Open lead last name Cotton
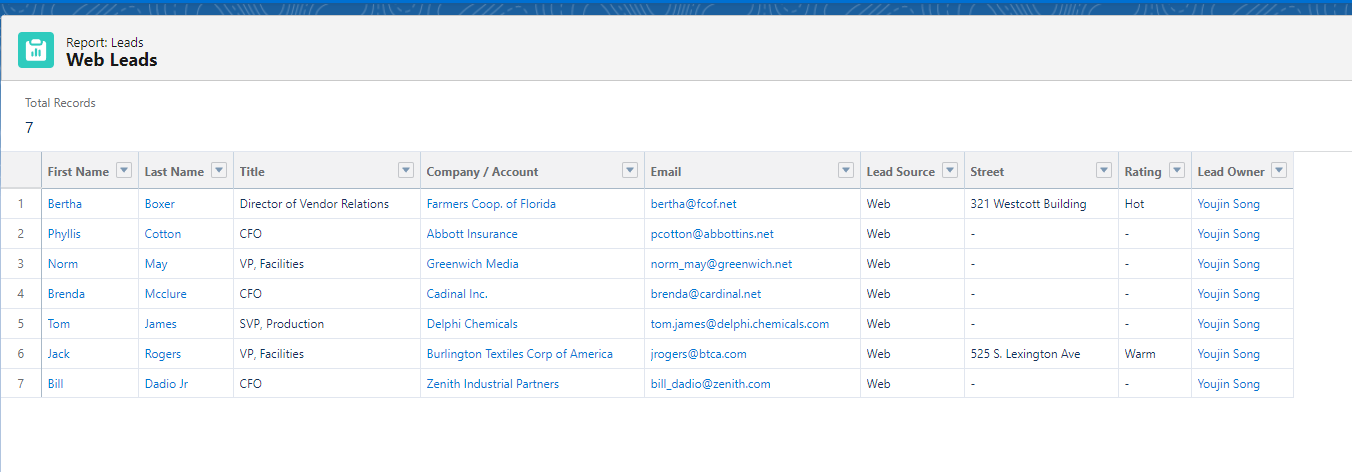1352x472 pixels. (163, 234)
